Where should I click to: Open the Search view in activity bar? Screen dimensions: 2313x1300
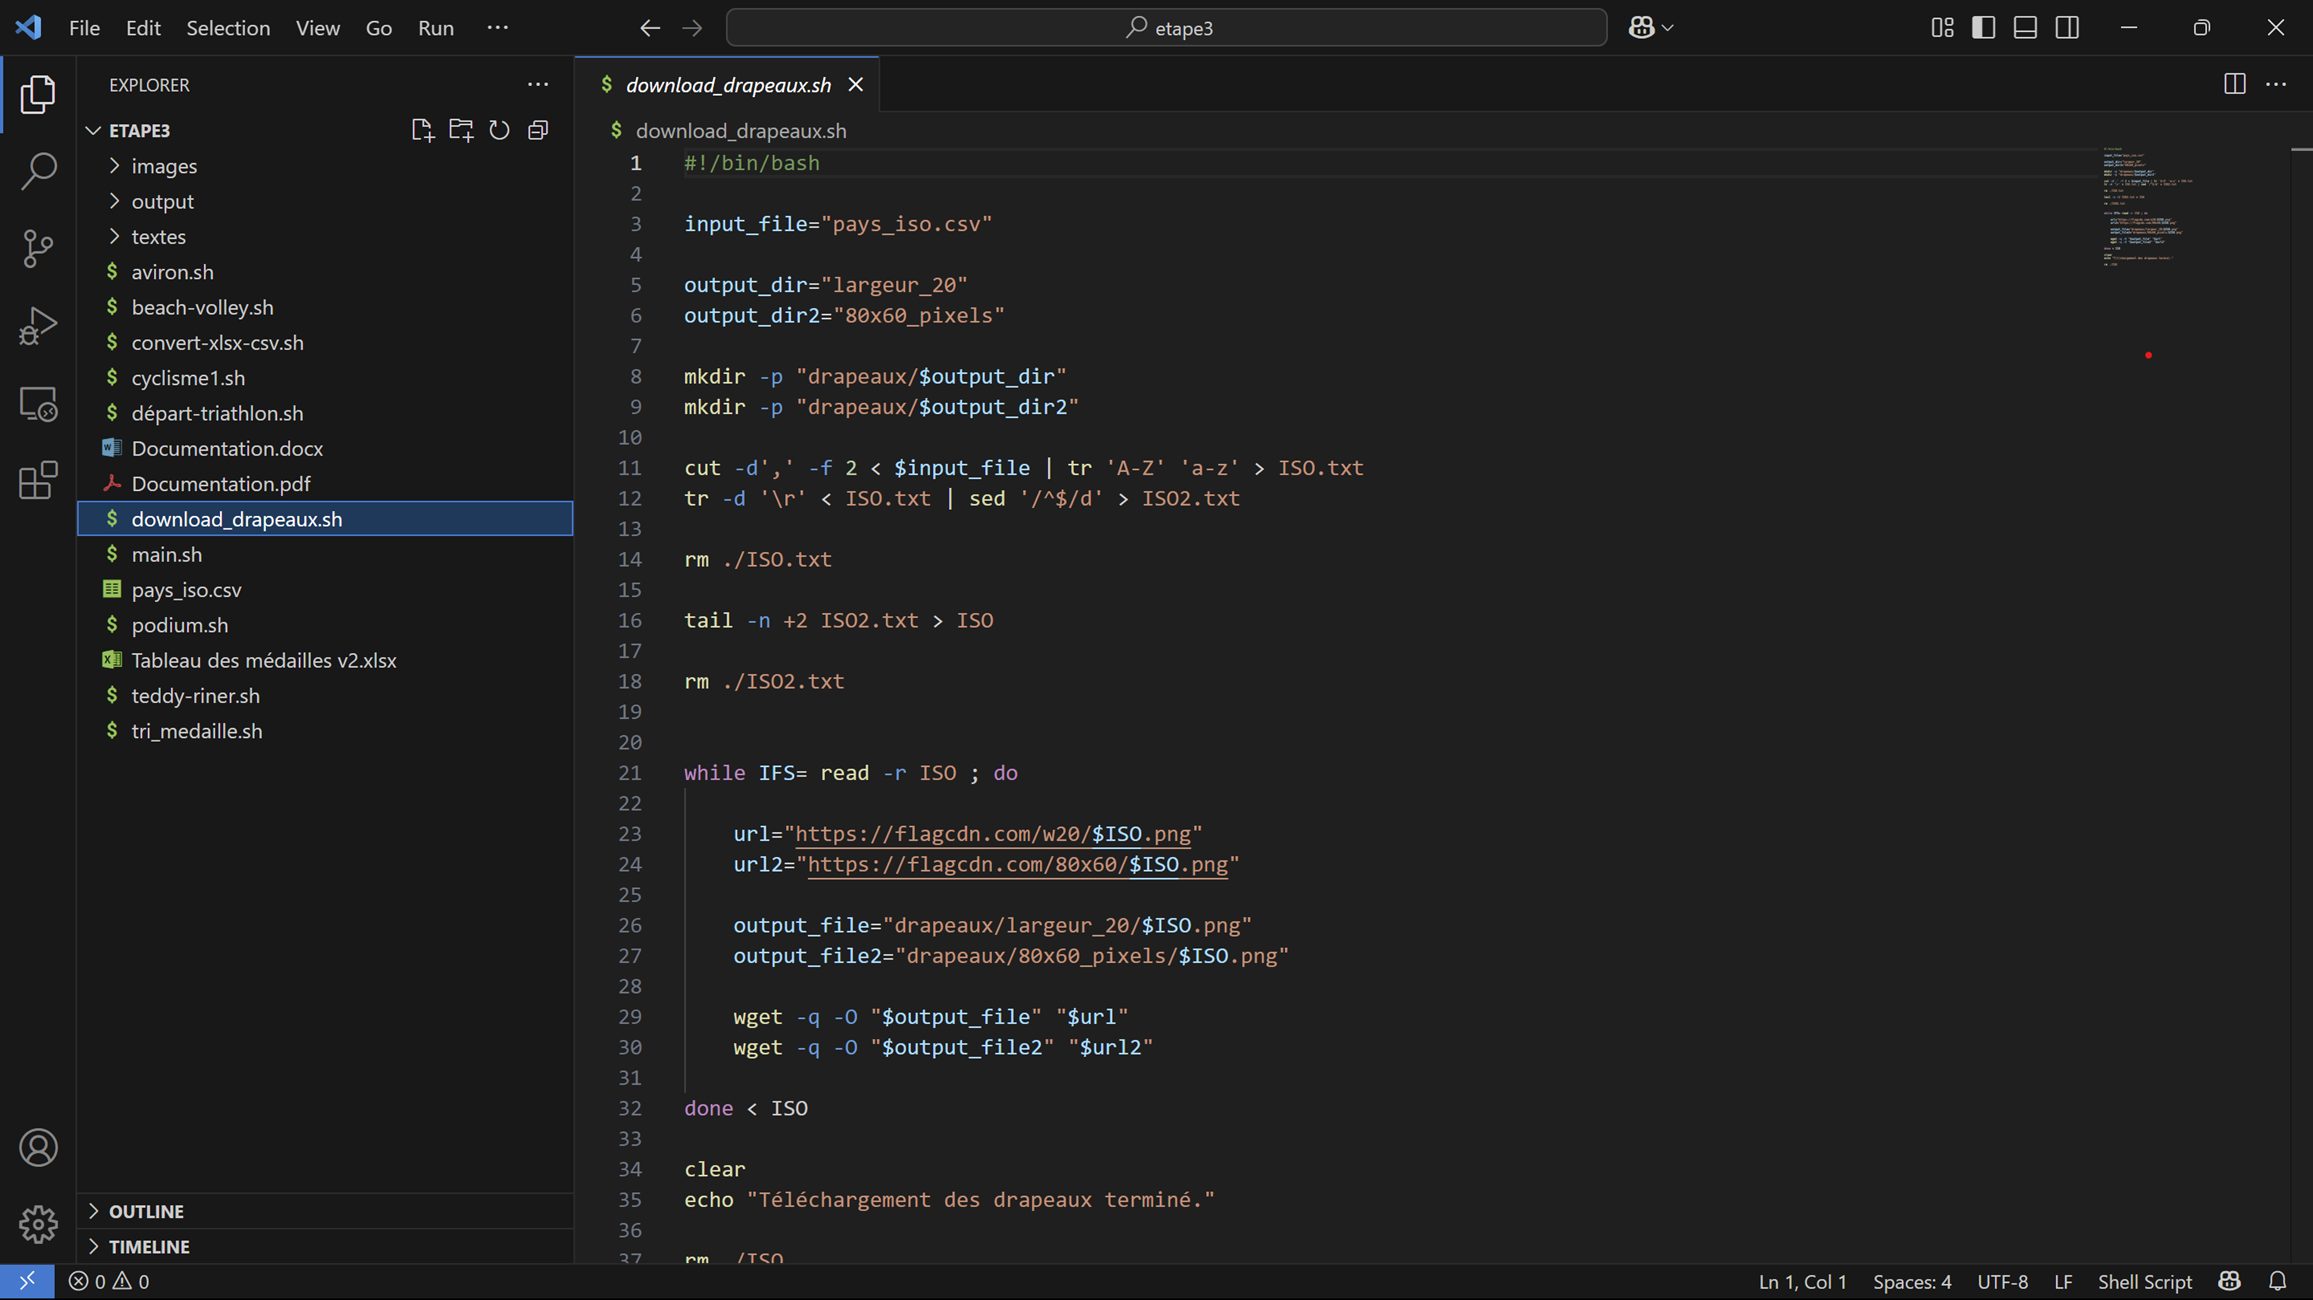pos(38,171)
